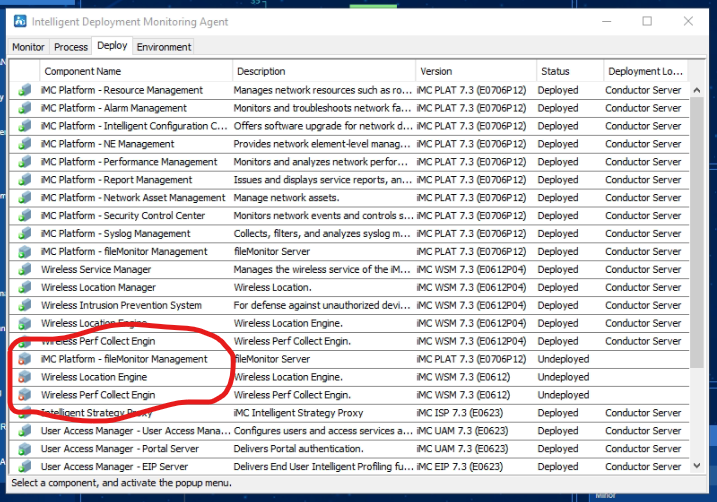Click 'Wireless Location.' description text
Image resolution: width=717 pixels, height=502 pixels.
tap(273, 287)
